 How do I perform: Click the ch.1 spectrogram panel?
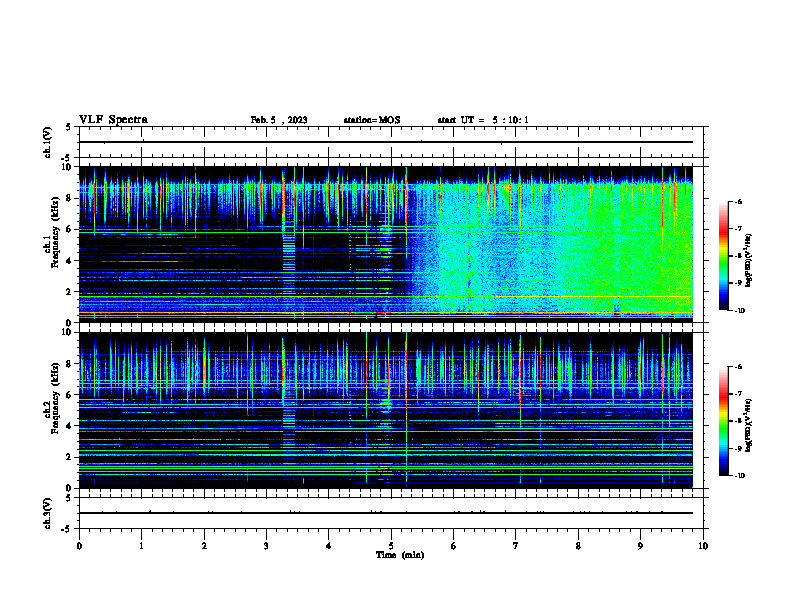(x=386, y=244)
